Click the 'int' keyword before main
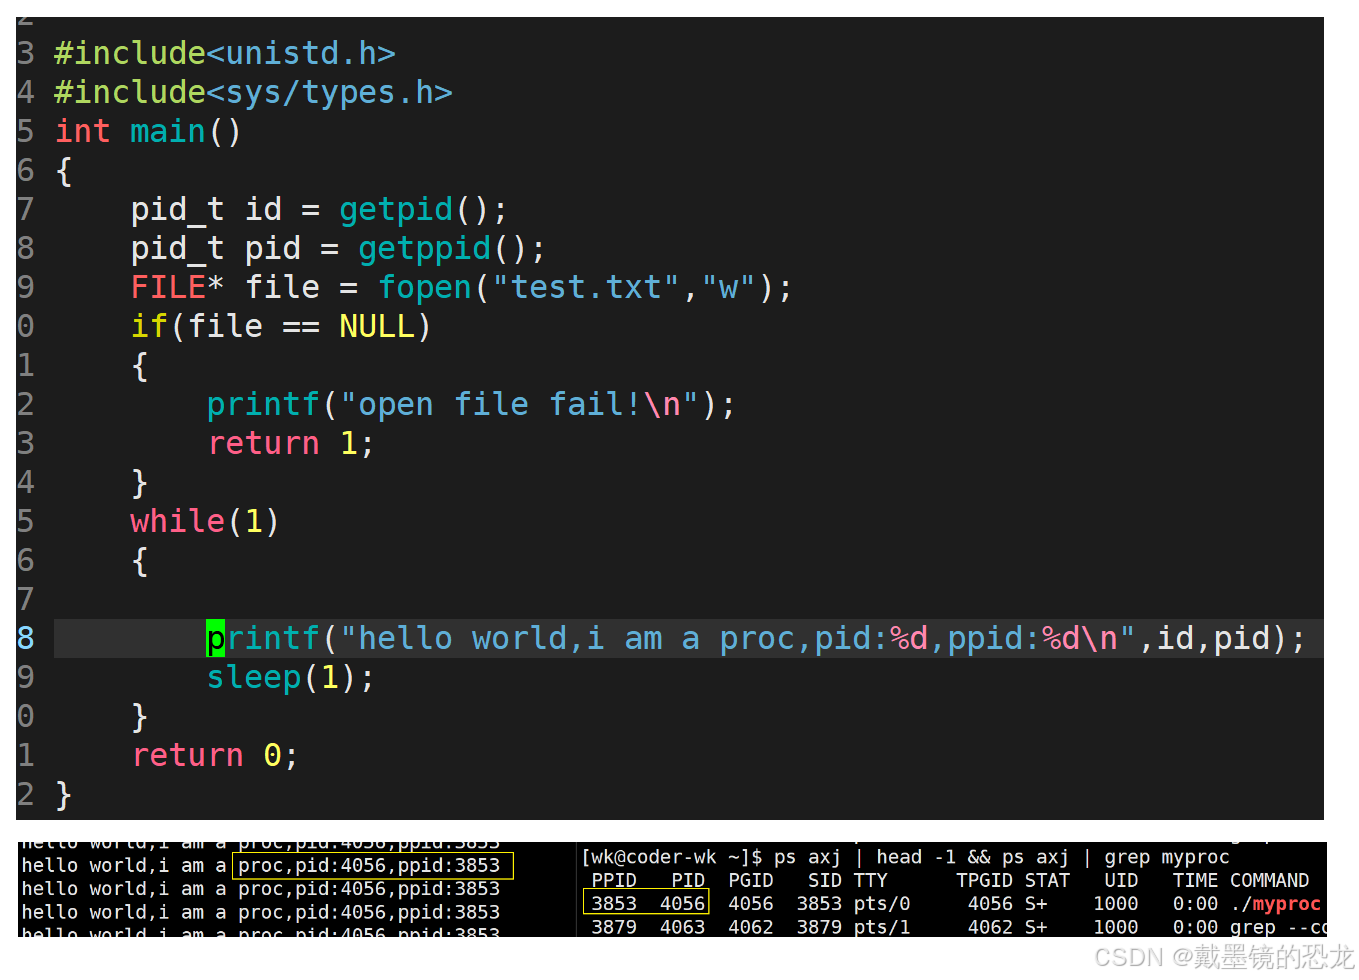The height and width of the screenshot is (980, 1359). [82, 131]
